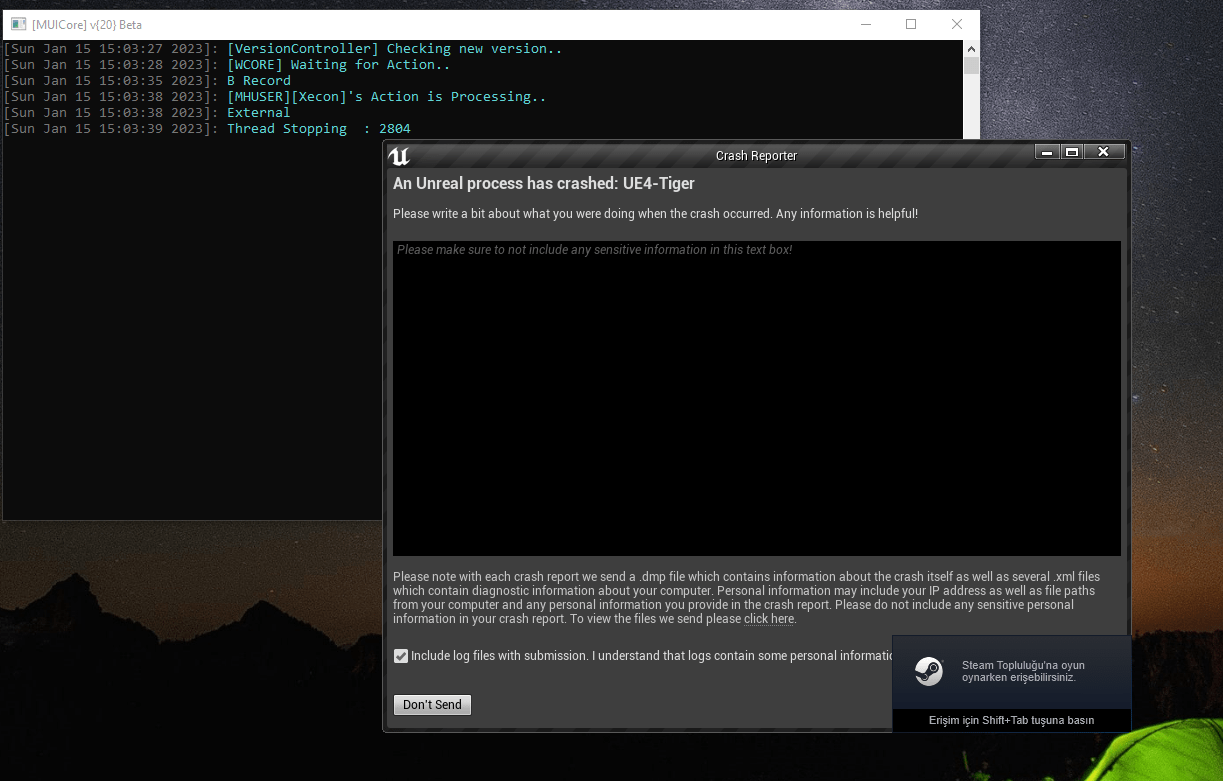Minimize the MUICore console window
The height and width of the screenshot is (781, 1223).
click(x=865, y=24)
